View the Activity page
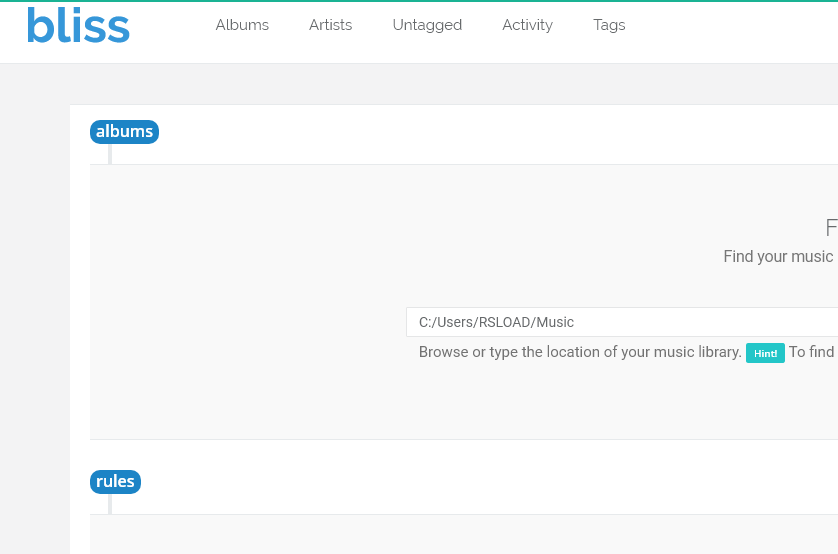This screenshot has width=838, height=554. coord(527,25)
